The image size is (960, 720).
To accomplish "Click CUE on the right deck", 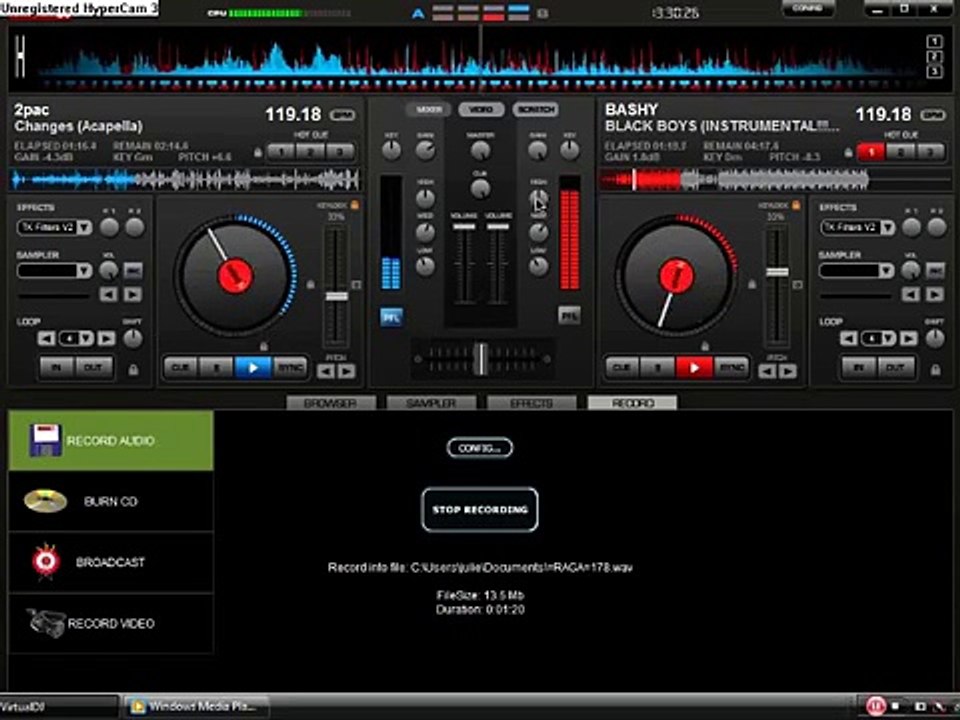I will (x=622, y=367).
